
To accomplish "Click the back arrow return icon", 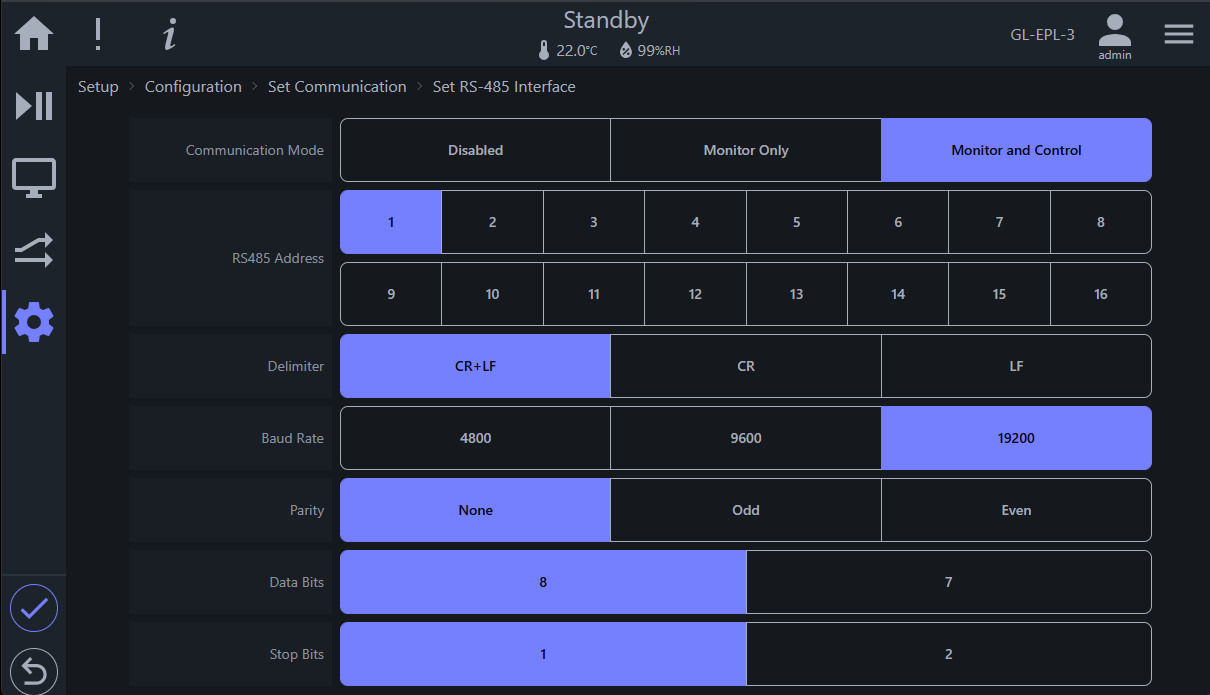I will (34, 671).
